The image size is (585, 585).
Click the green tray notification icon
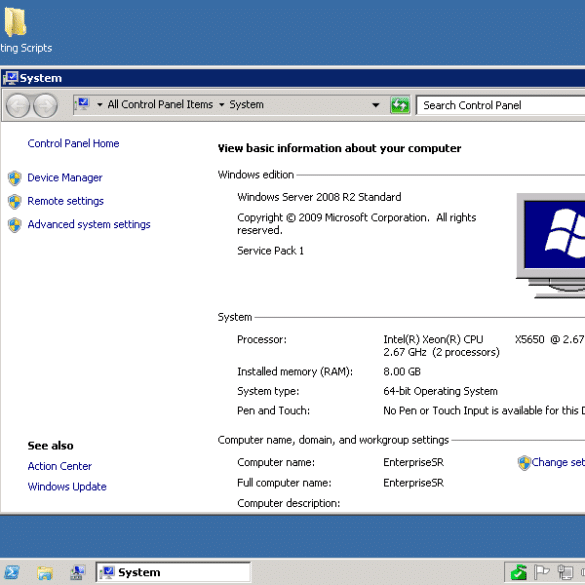point(519,572)
